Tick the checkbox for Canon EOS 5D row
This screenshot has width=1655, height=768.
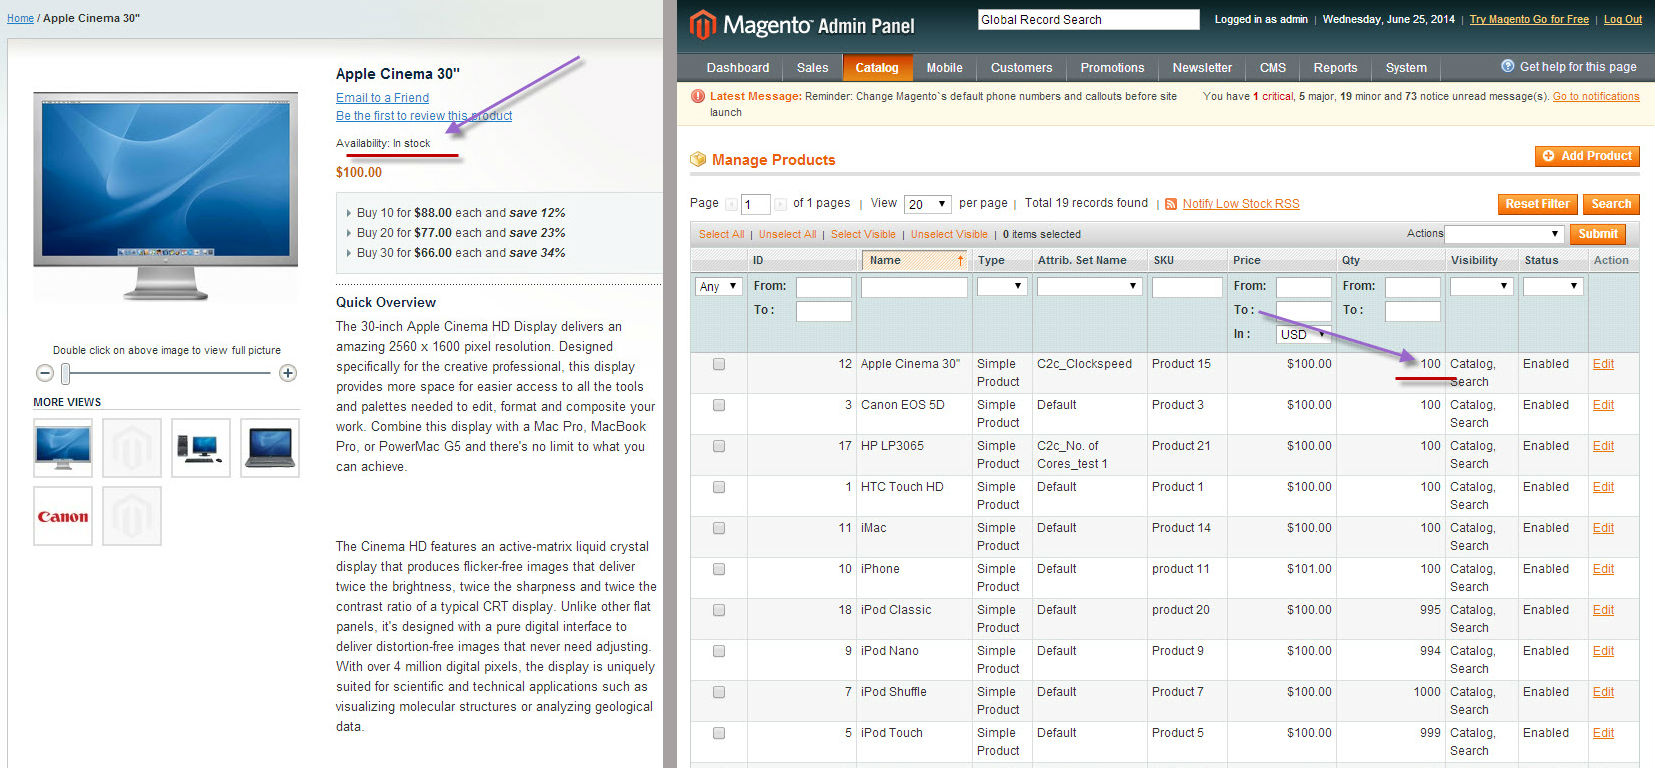coord(719,405)
